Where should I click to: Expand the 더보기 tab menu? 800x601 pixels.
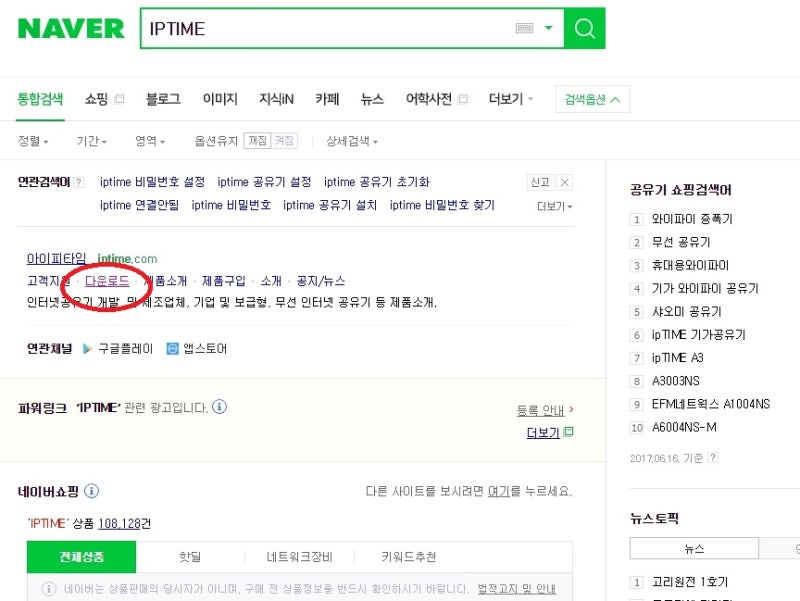click(511, 99)
